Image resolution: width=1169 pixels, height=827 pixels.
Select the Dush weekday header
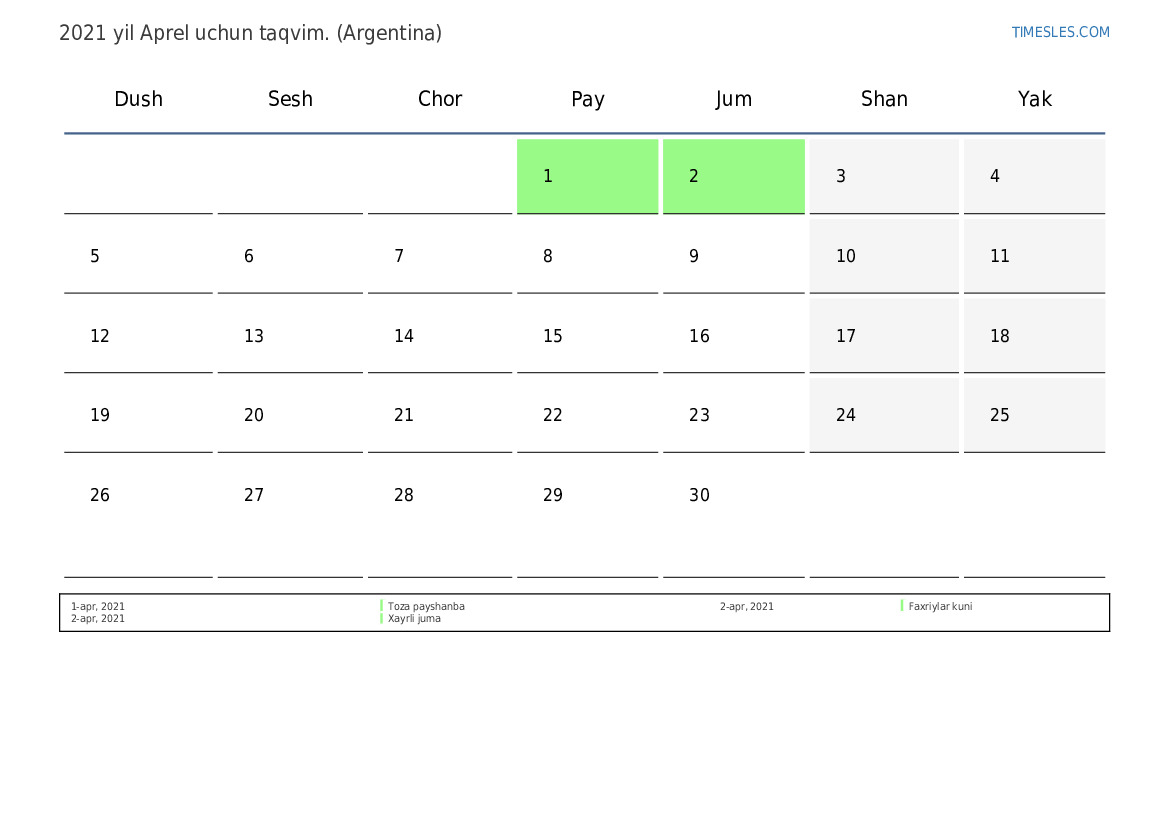tap(138, 99)
